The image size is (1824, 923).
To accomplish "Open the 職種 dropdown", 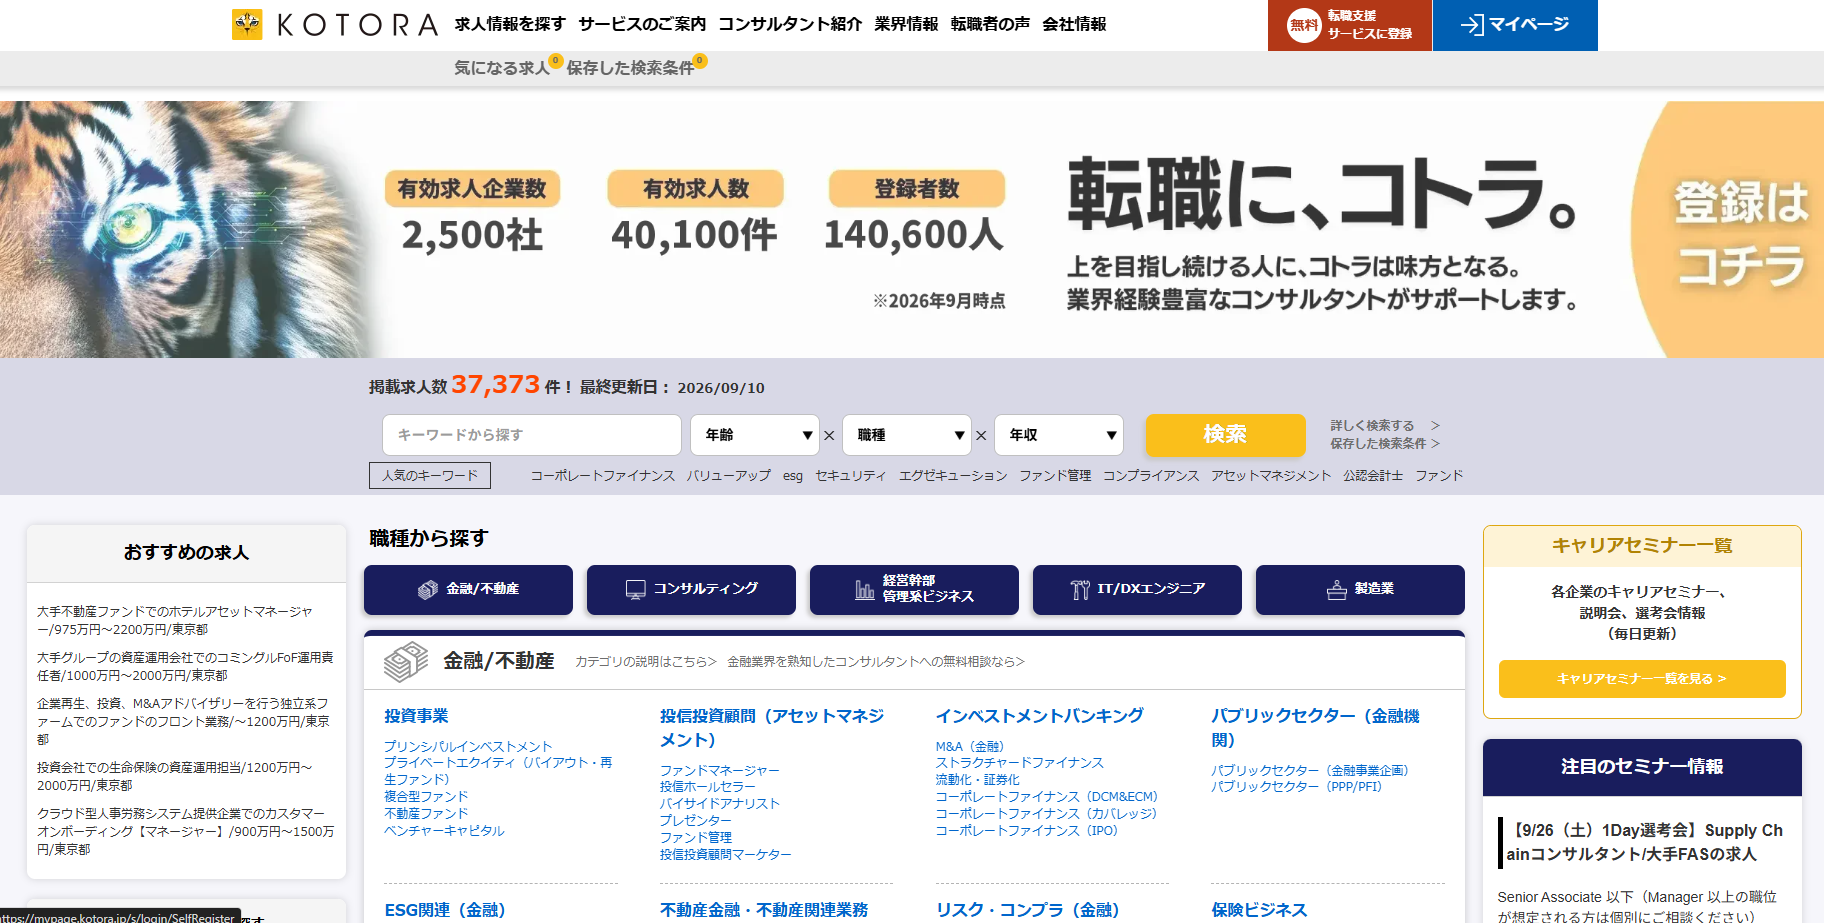I will [x=907, y=435].
